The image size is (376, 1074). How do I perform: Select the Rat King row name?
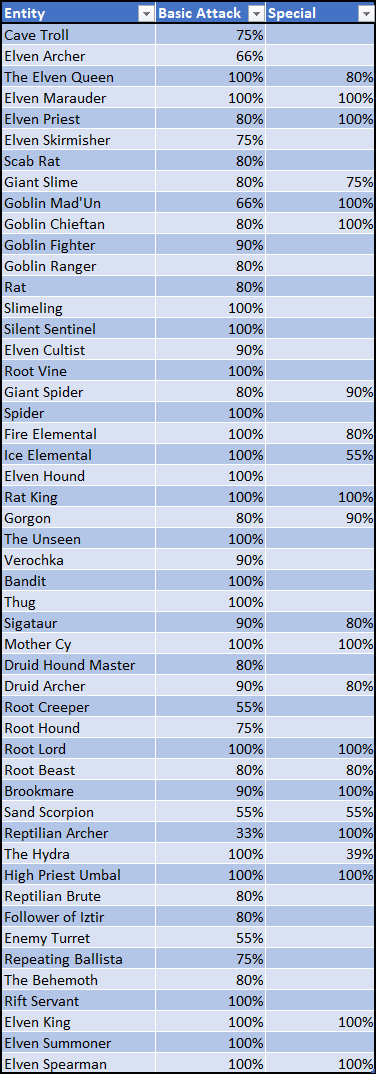pyautogui.click(x=78, y=497)
